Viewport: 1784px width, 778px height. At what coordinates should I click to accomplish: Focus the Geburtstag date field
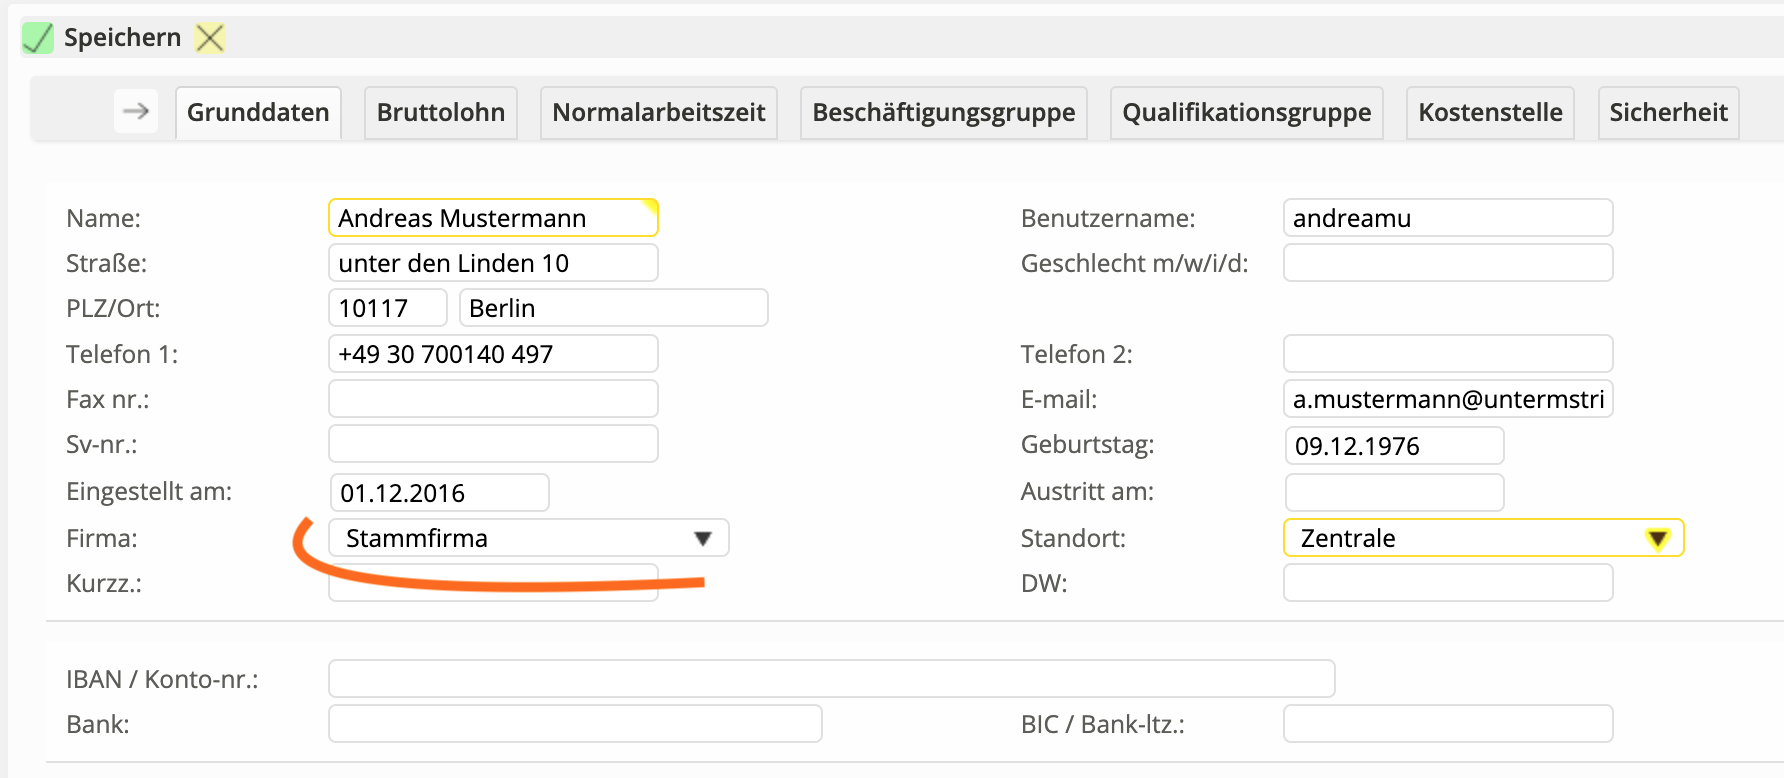coord(1393,446)
